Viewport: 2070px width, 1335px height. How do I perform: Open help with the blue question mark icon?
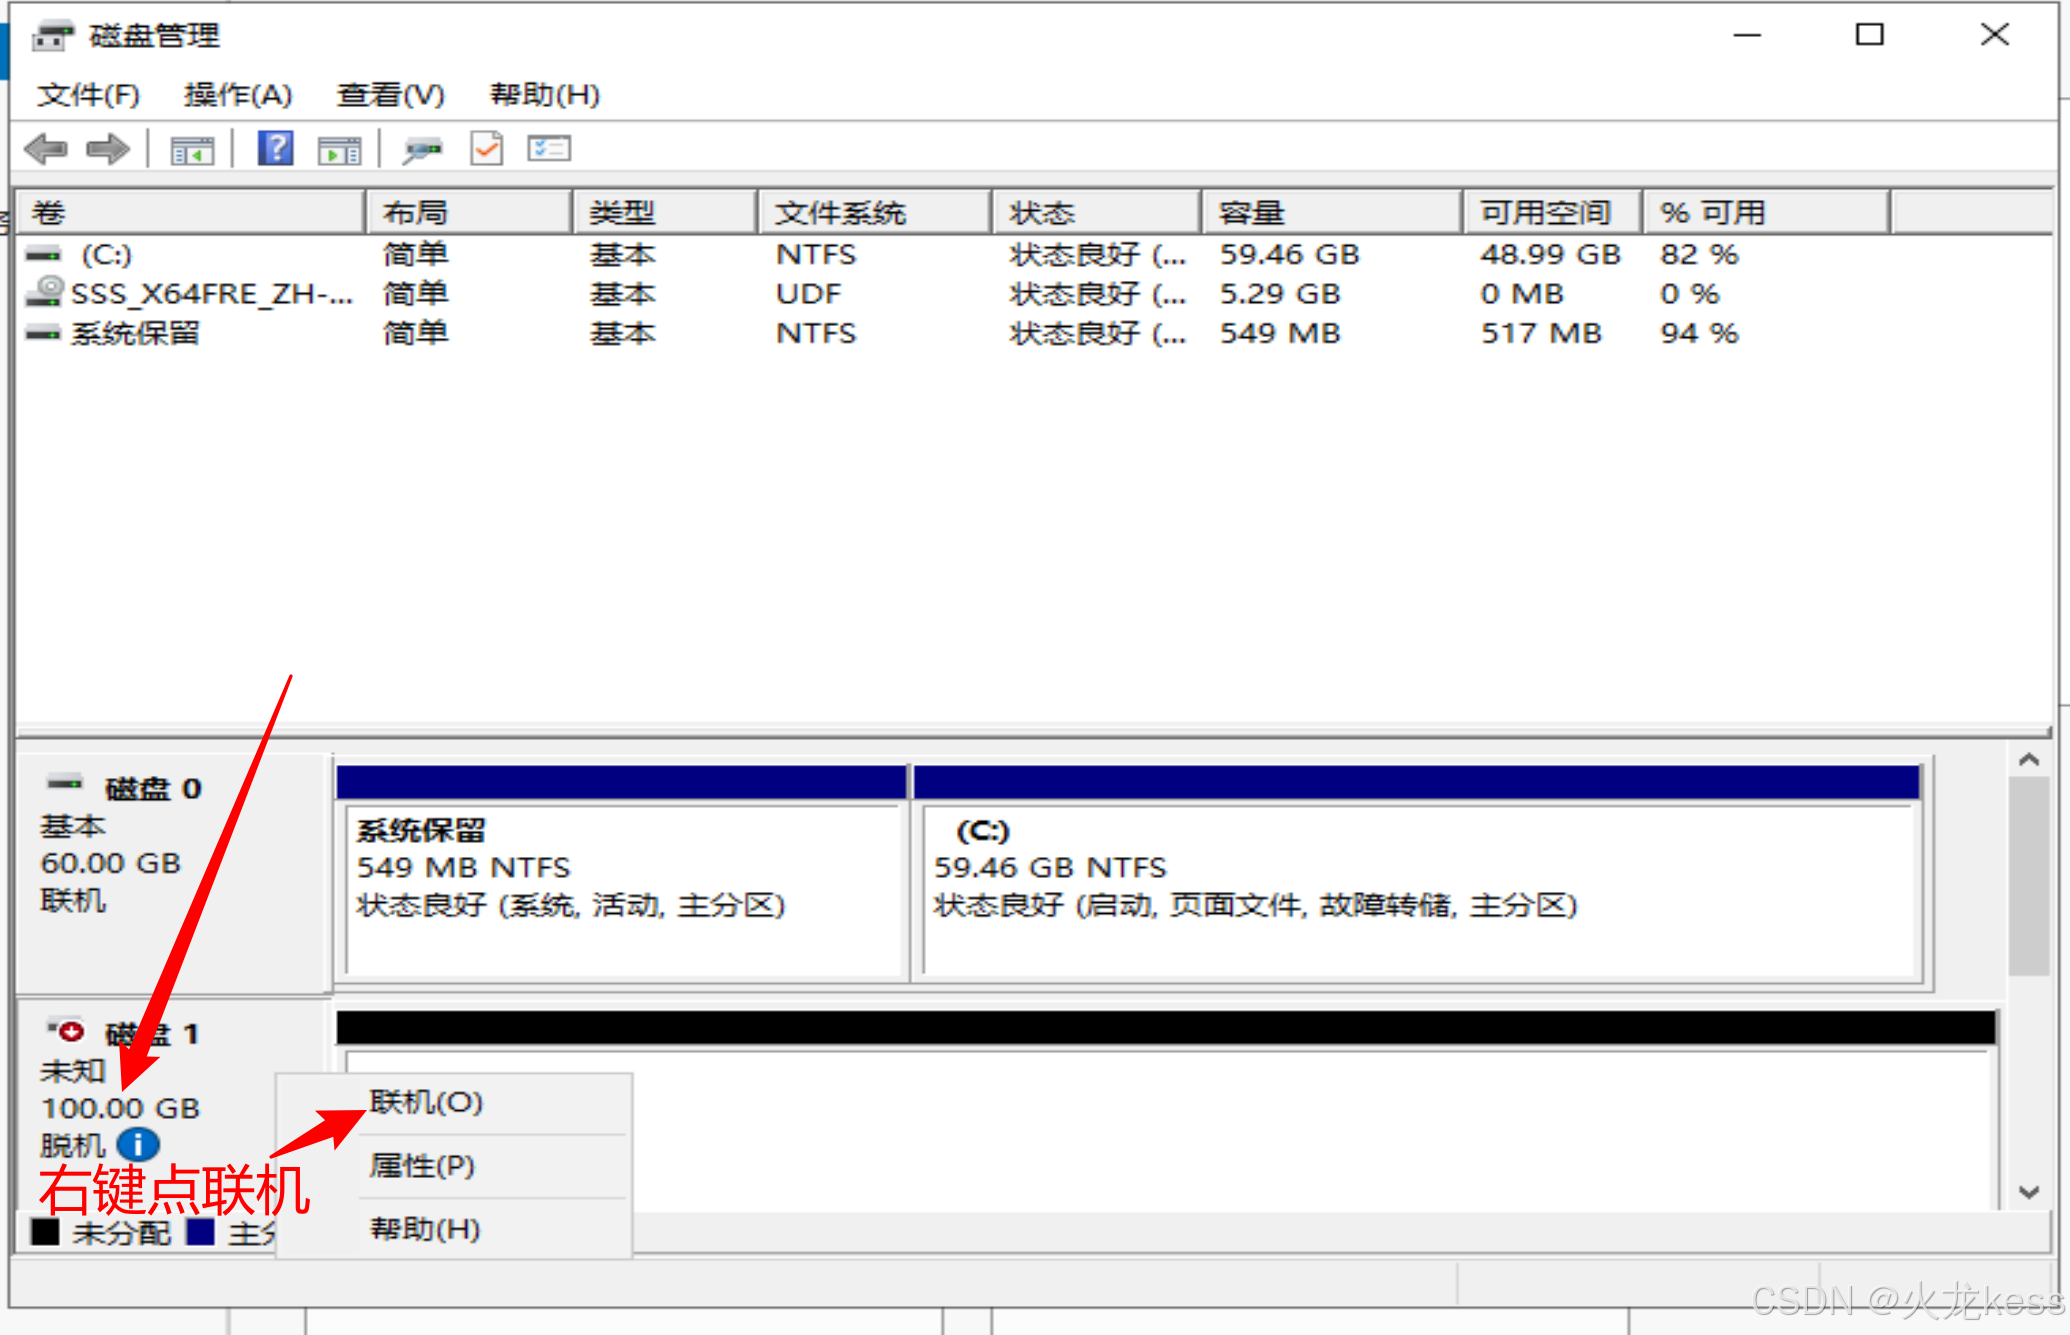(x=275, y=149)
